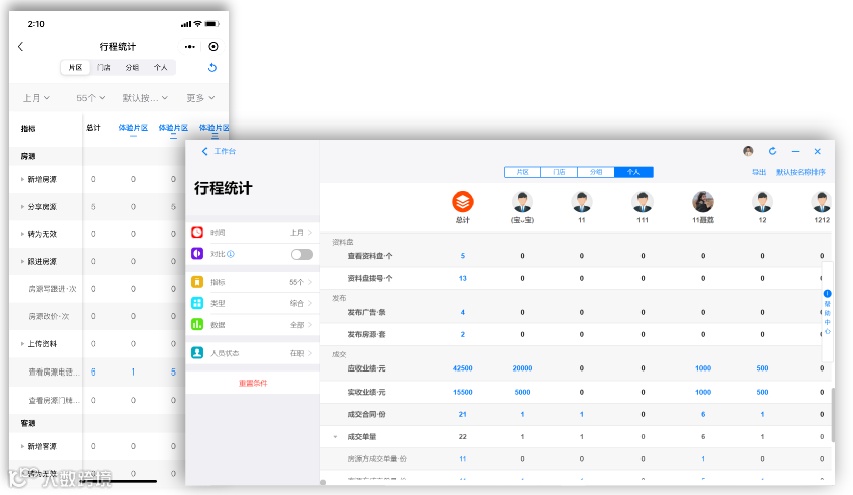Screen dimensions: 853x495
Task: Click the avatar of user 111
Action: coord(642,202)
